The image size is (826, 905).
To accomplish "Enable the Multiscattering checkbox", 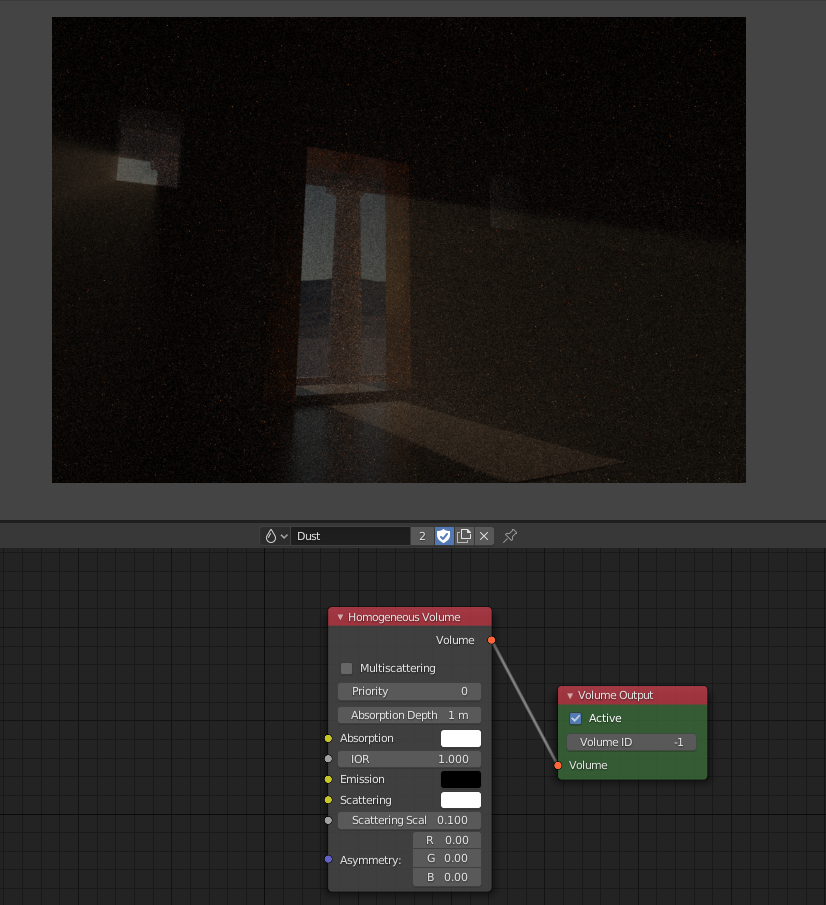I will pyautogui.click(x=347, y=668).
